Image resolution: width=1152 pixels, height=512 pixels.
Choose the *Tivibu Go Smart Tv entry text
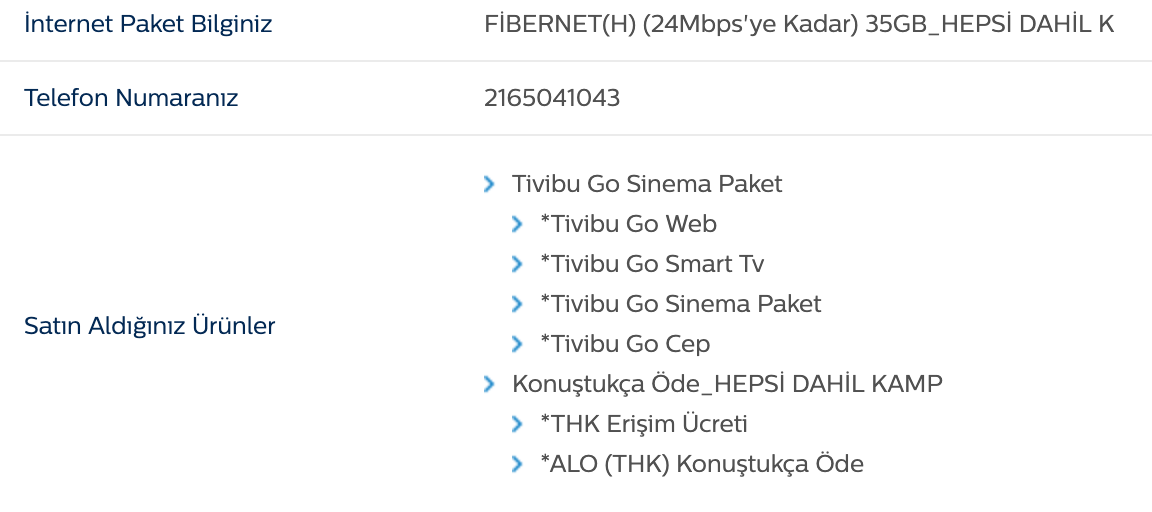pyautogui.click(x=652, y=264)
